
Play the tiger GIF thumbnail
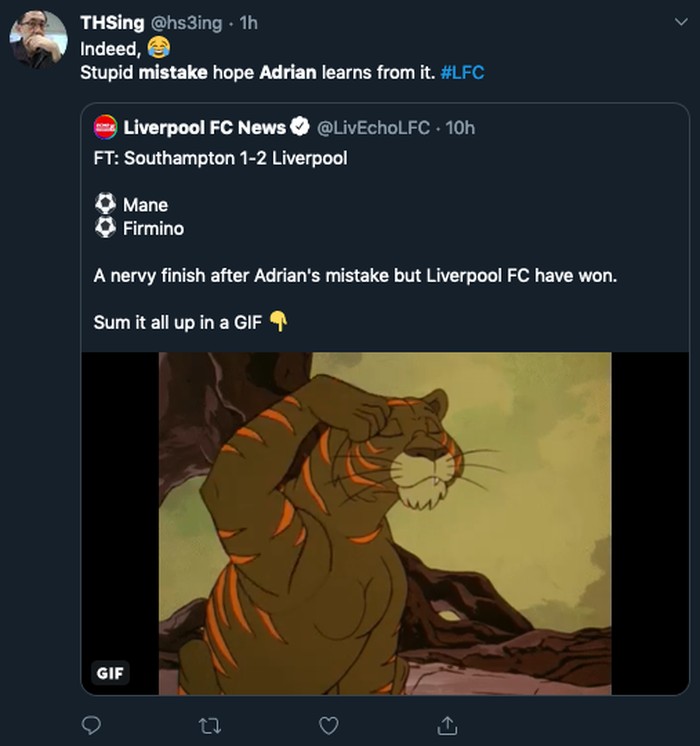click(x=385, y=522)
